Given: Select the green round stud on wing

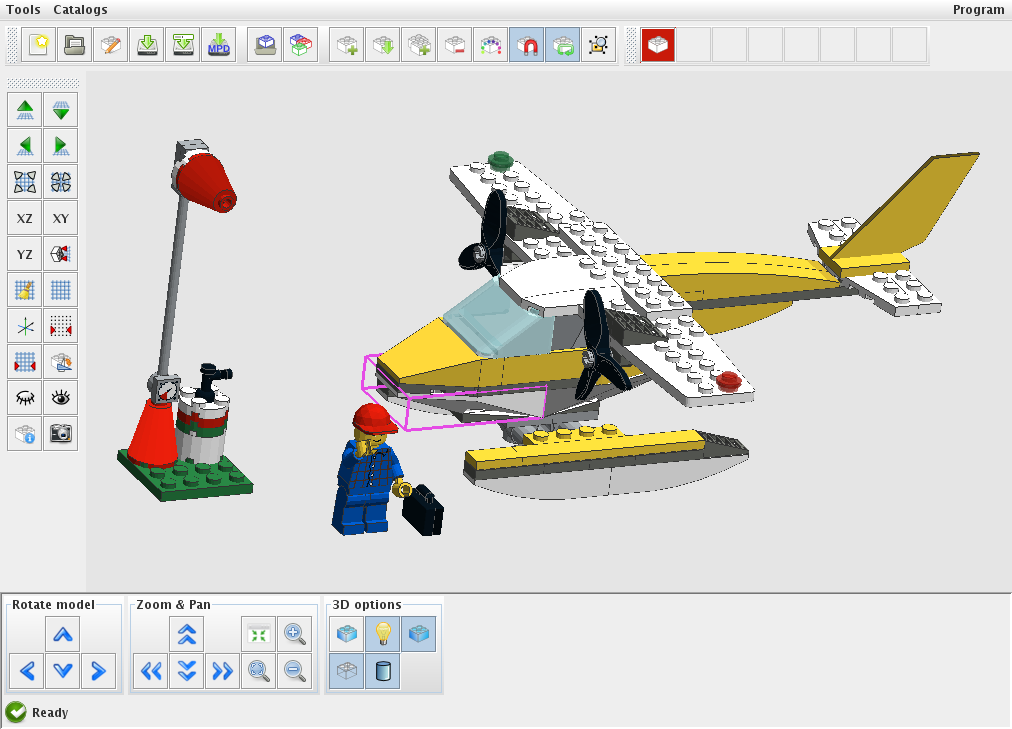Looking at the screenshot, I should [500, 159].
